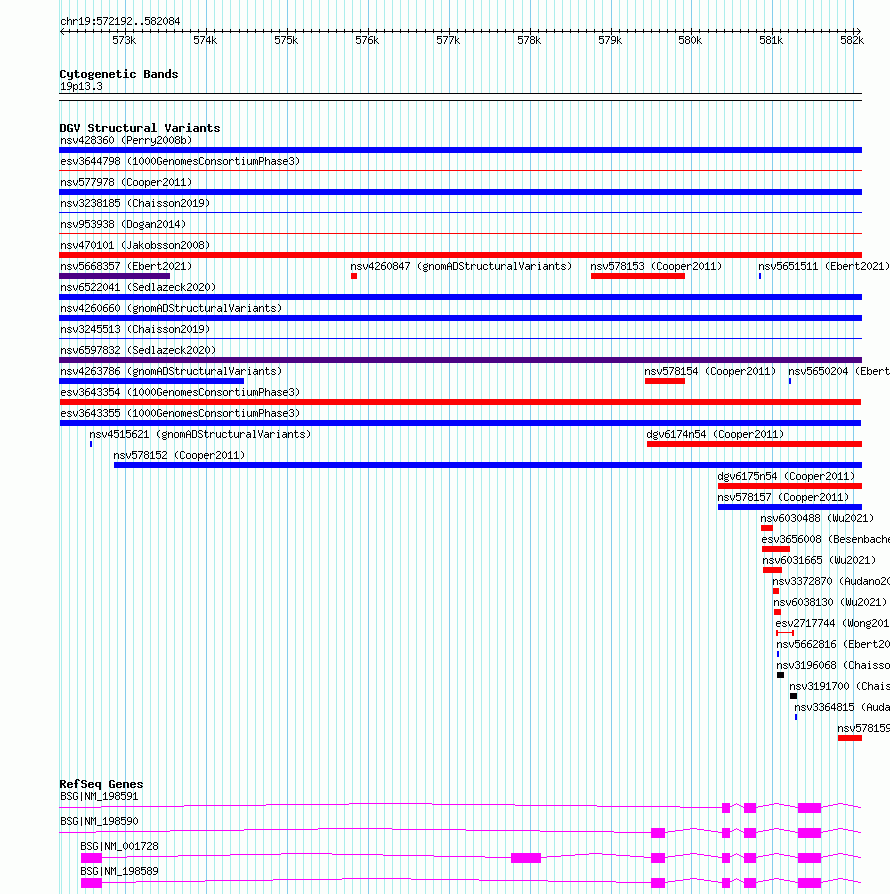Click the 580k ruler tick label
This screenshot has width=890, height=894.
coord(690,41)
